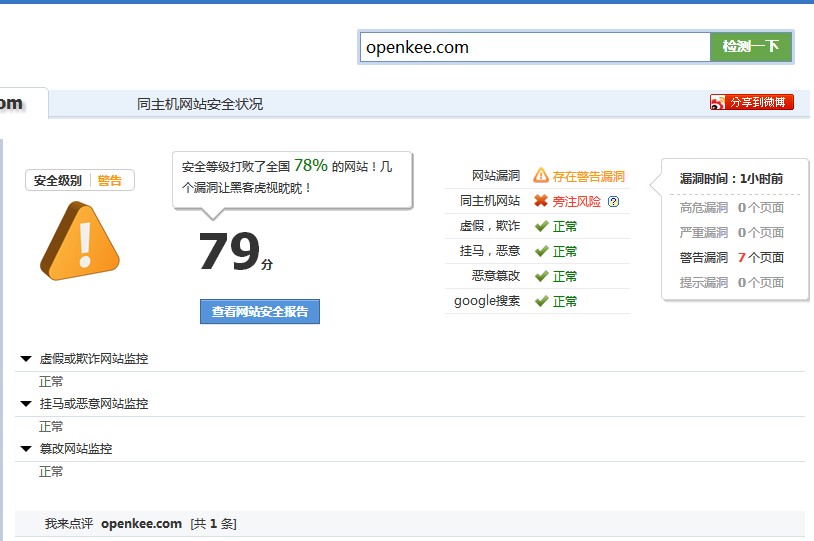Viewport: 814px width, 541px height.
Task: Click the large orange warning triangle icon
Action: point(79,240)
